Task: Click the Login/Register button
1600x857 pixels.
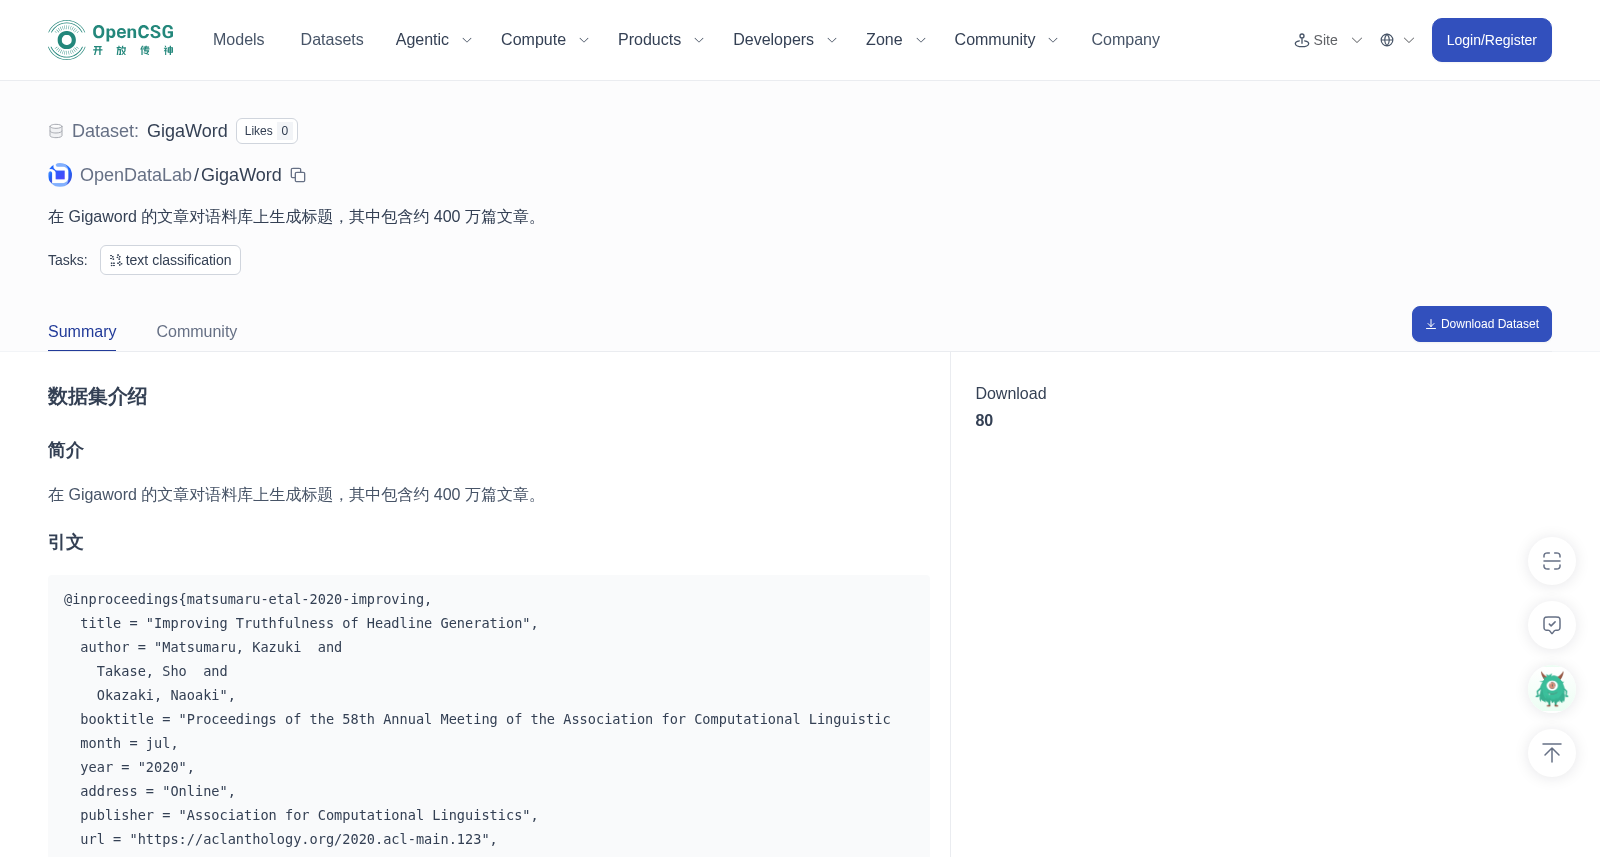Action: pos(1492,40)
